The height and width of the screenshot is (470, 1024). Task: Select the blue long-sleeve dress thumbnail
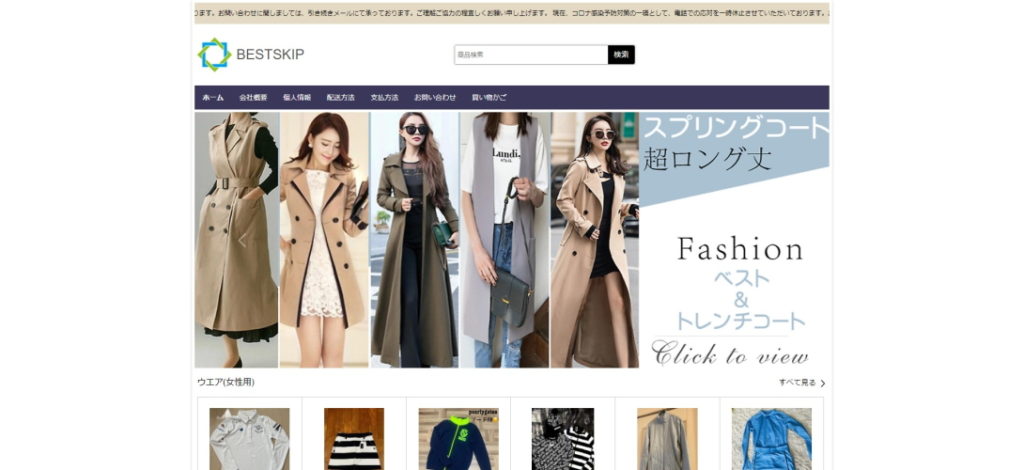pyautogui.click(x=771, y=438)
